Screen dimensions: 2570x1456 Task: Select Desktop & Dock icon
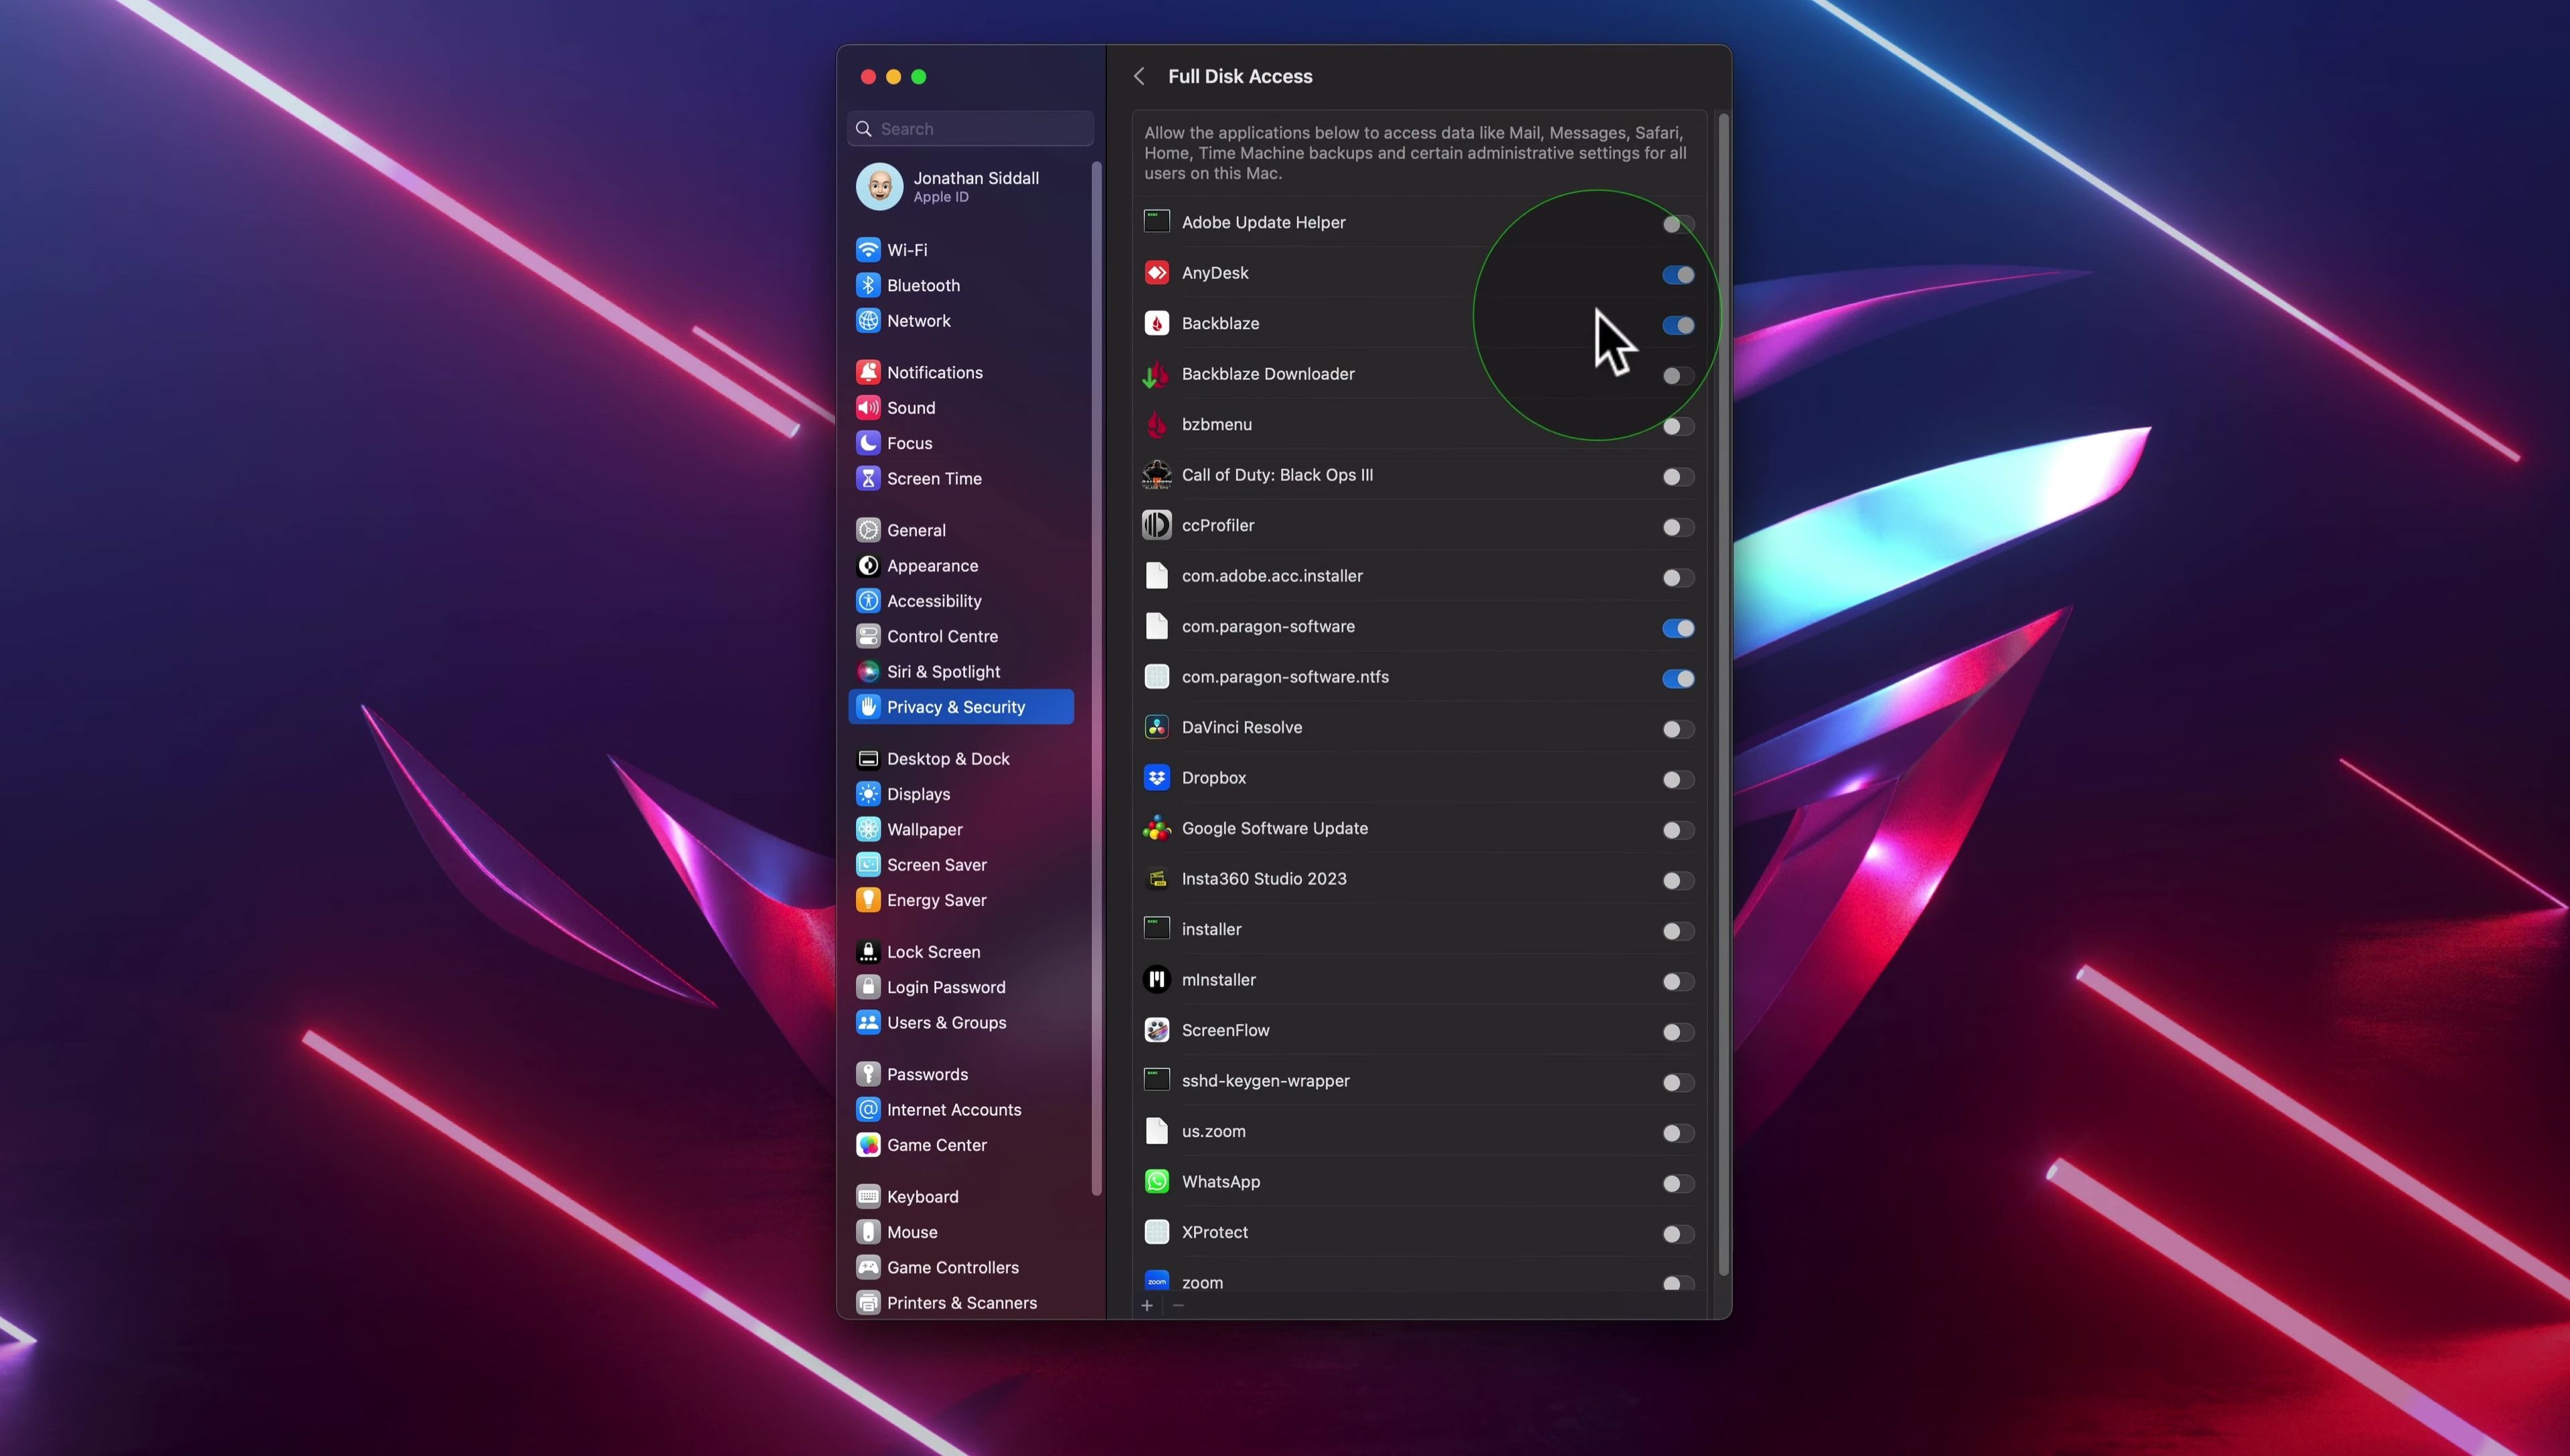868,759
